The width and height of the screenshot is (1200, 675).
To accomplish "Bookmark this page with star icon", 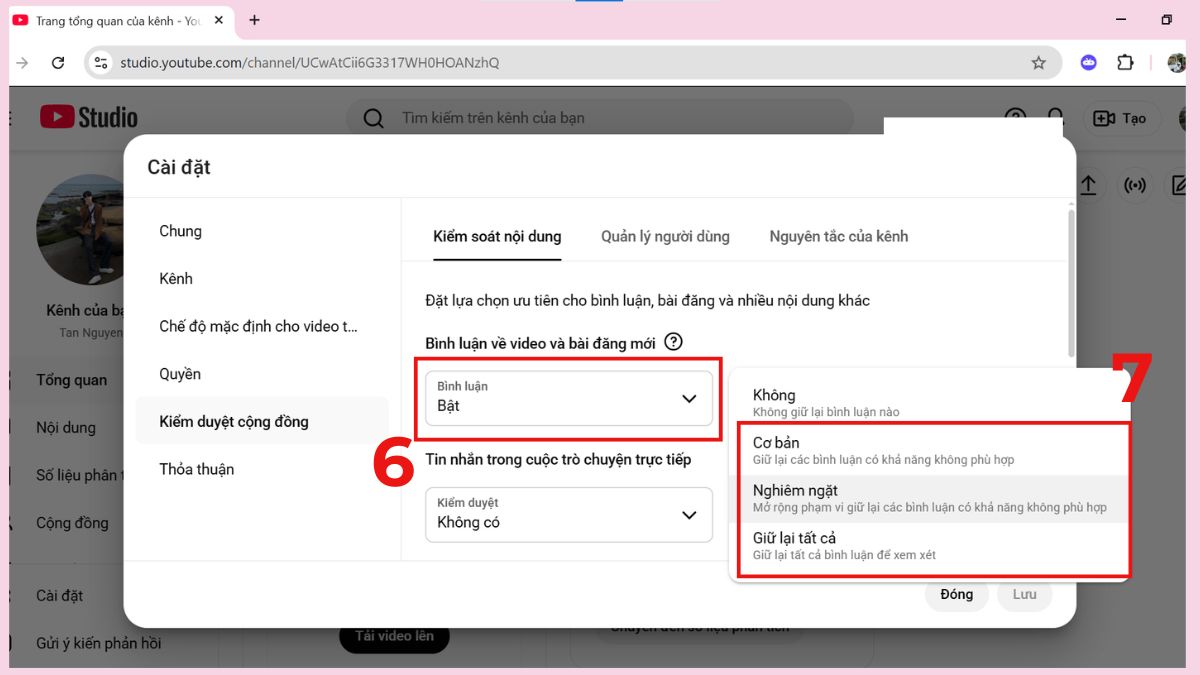I will (x=1038, y=63).
